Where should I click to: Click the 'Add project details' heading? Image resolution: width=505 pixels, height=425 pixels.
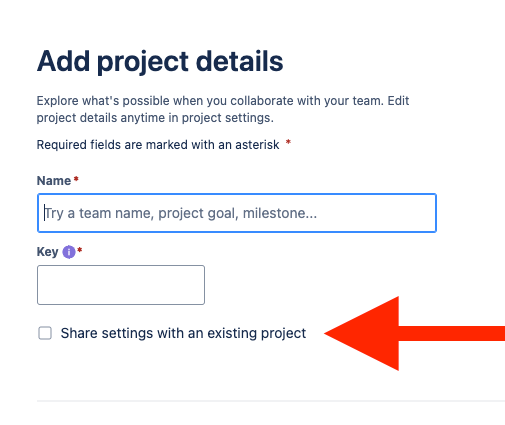[x=160, y=61]
